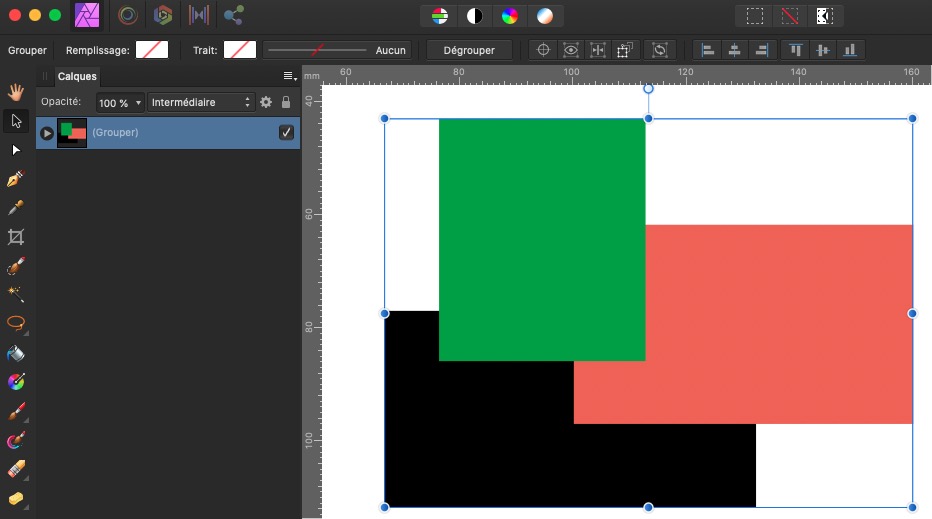This screenshot has width=932, height=519.
Task: Align right button in context toolbar
Action: click(762, 50)
